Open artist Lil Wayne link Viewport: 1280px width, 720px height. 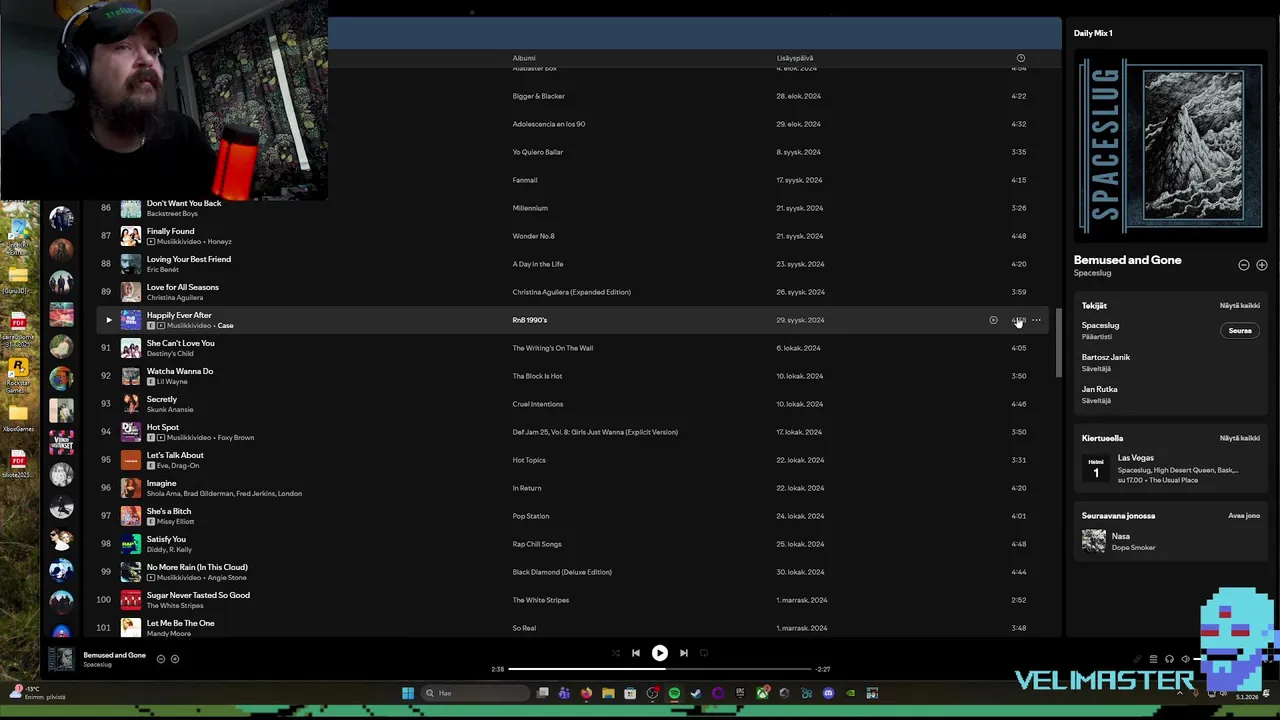tap(172, 382)
